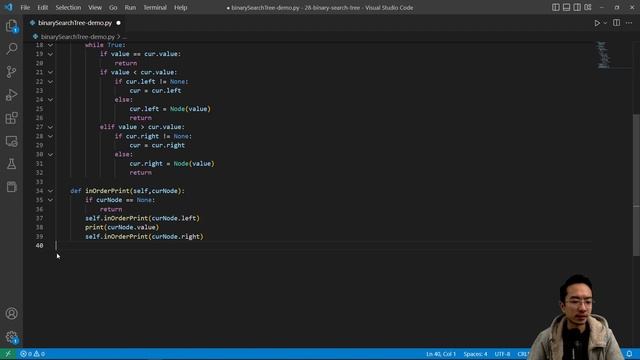Viewport: 640px width, 360px height.
Task: Collapse the fold arrow on line 28
Action: coord(50,136)
